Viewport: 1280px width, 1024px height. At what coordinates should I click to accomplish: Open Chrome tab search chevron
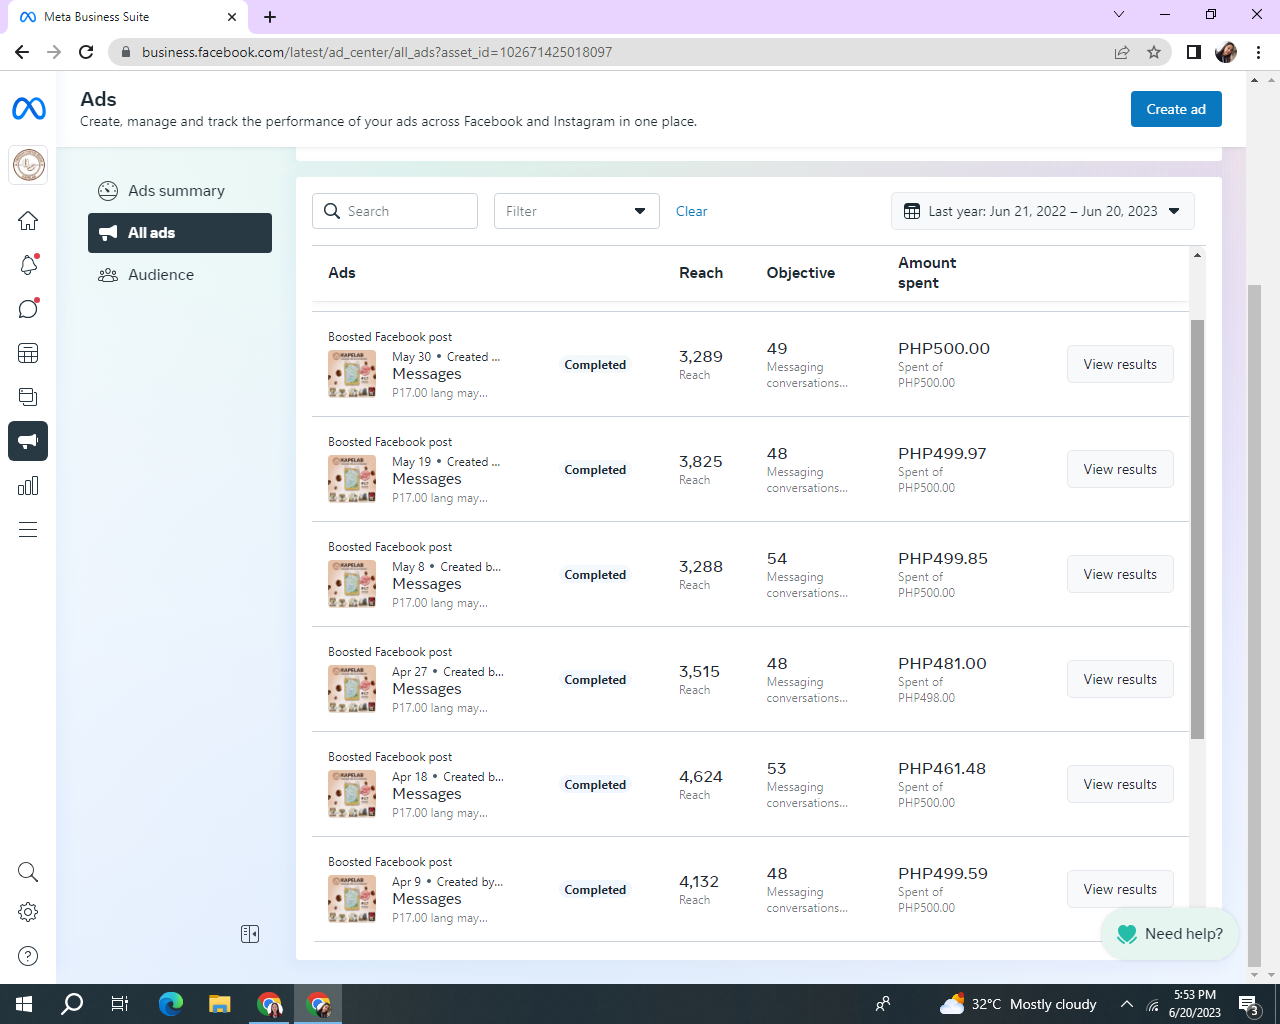pyautogui.click(x=1119, y=15)
